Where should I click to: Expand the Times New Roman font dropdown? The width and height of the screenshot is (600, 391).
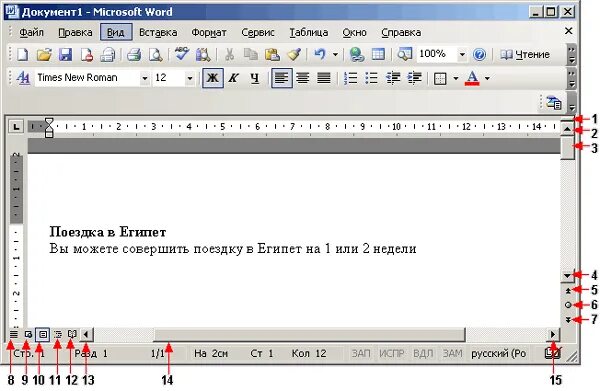(x=145, y=78)
